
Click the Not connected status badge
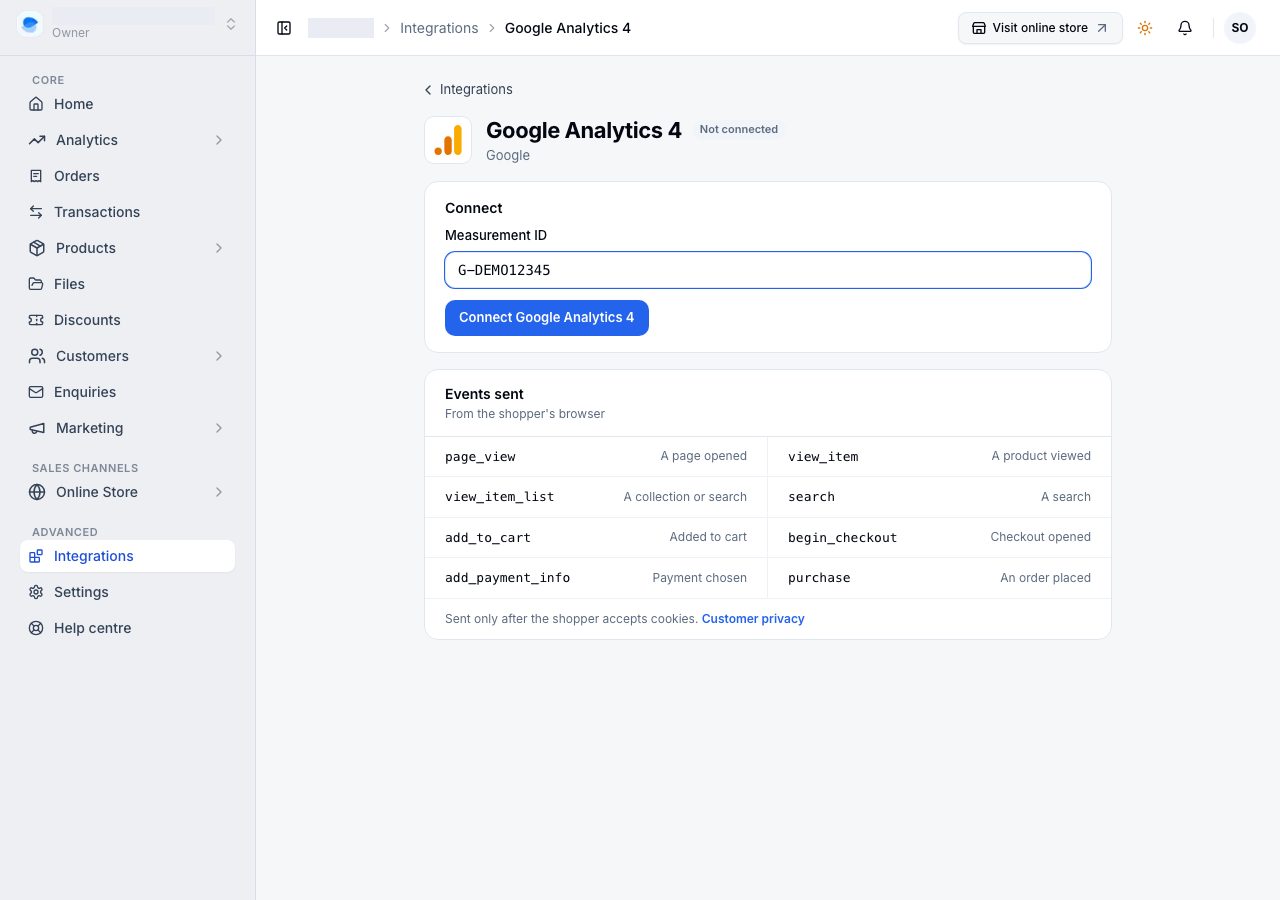739,129
